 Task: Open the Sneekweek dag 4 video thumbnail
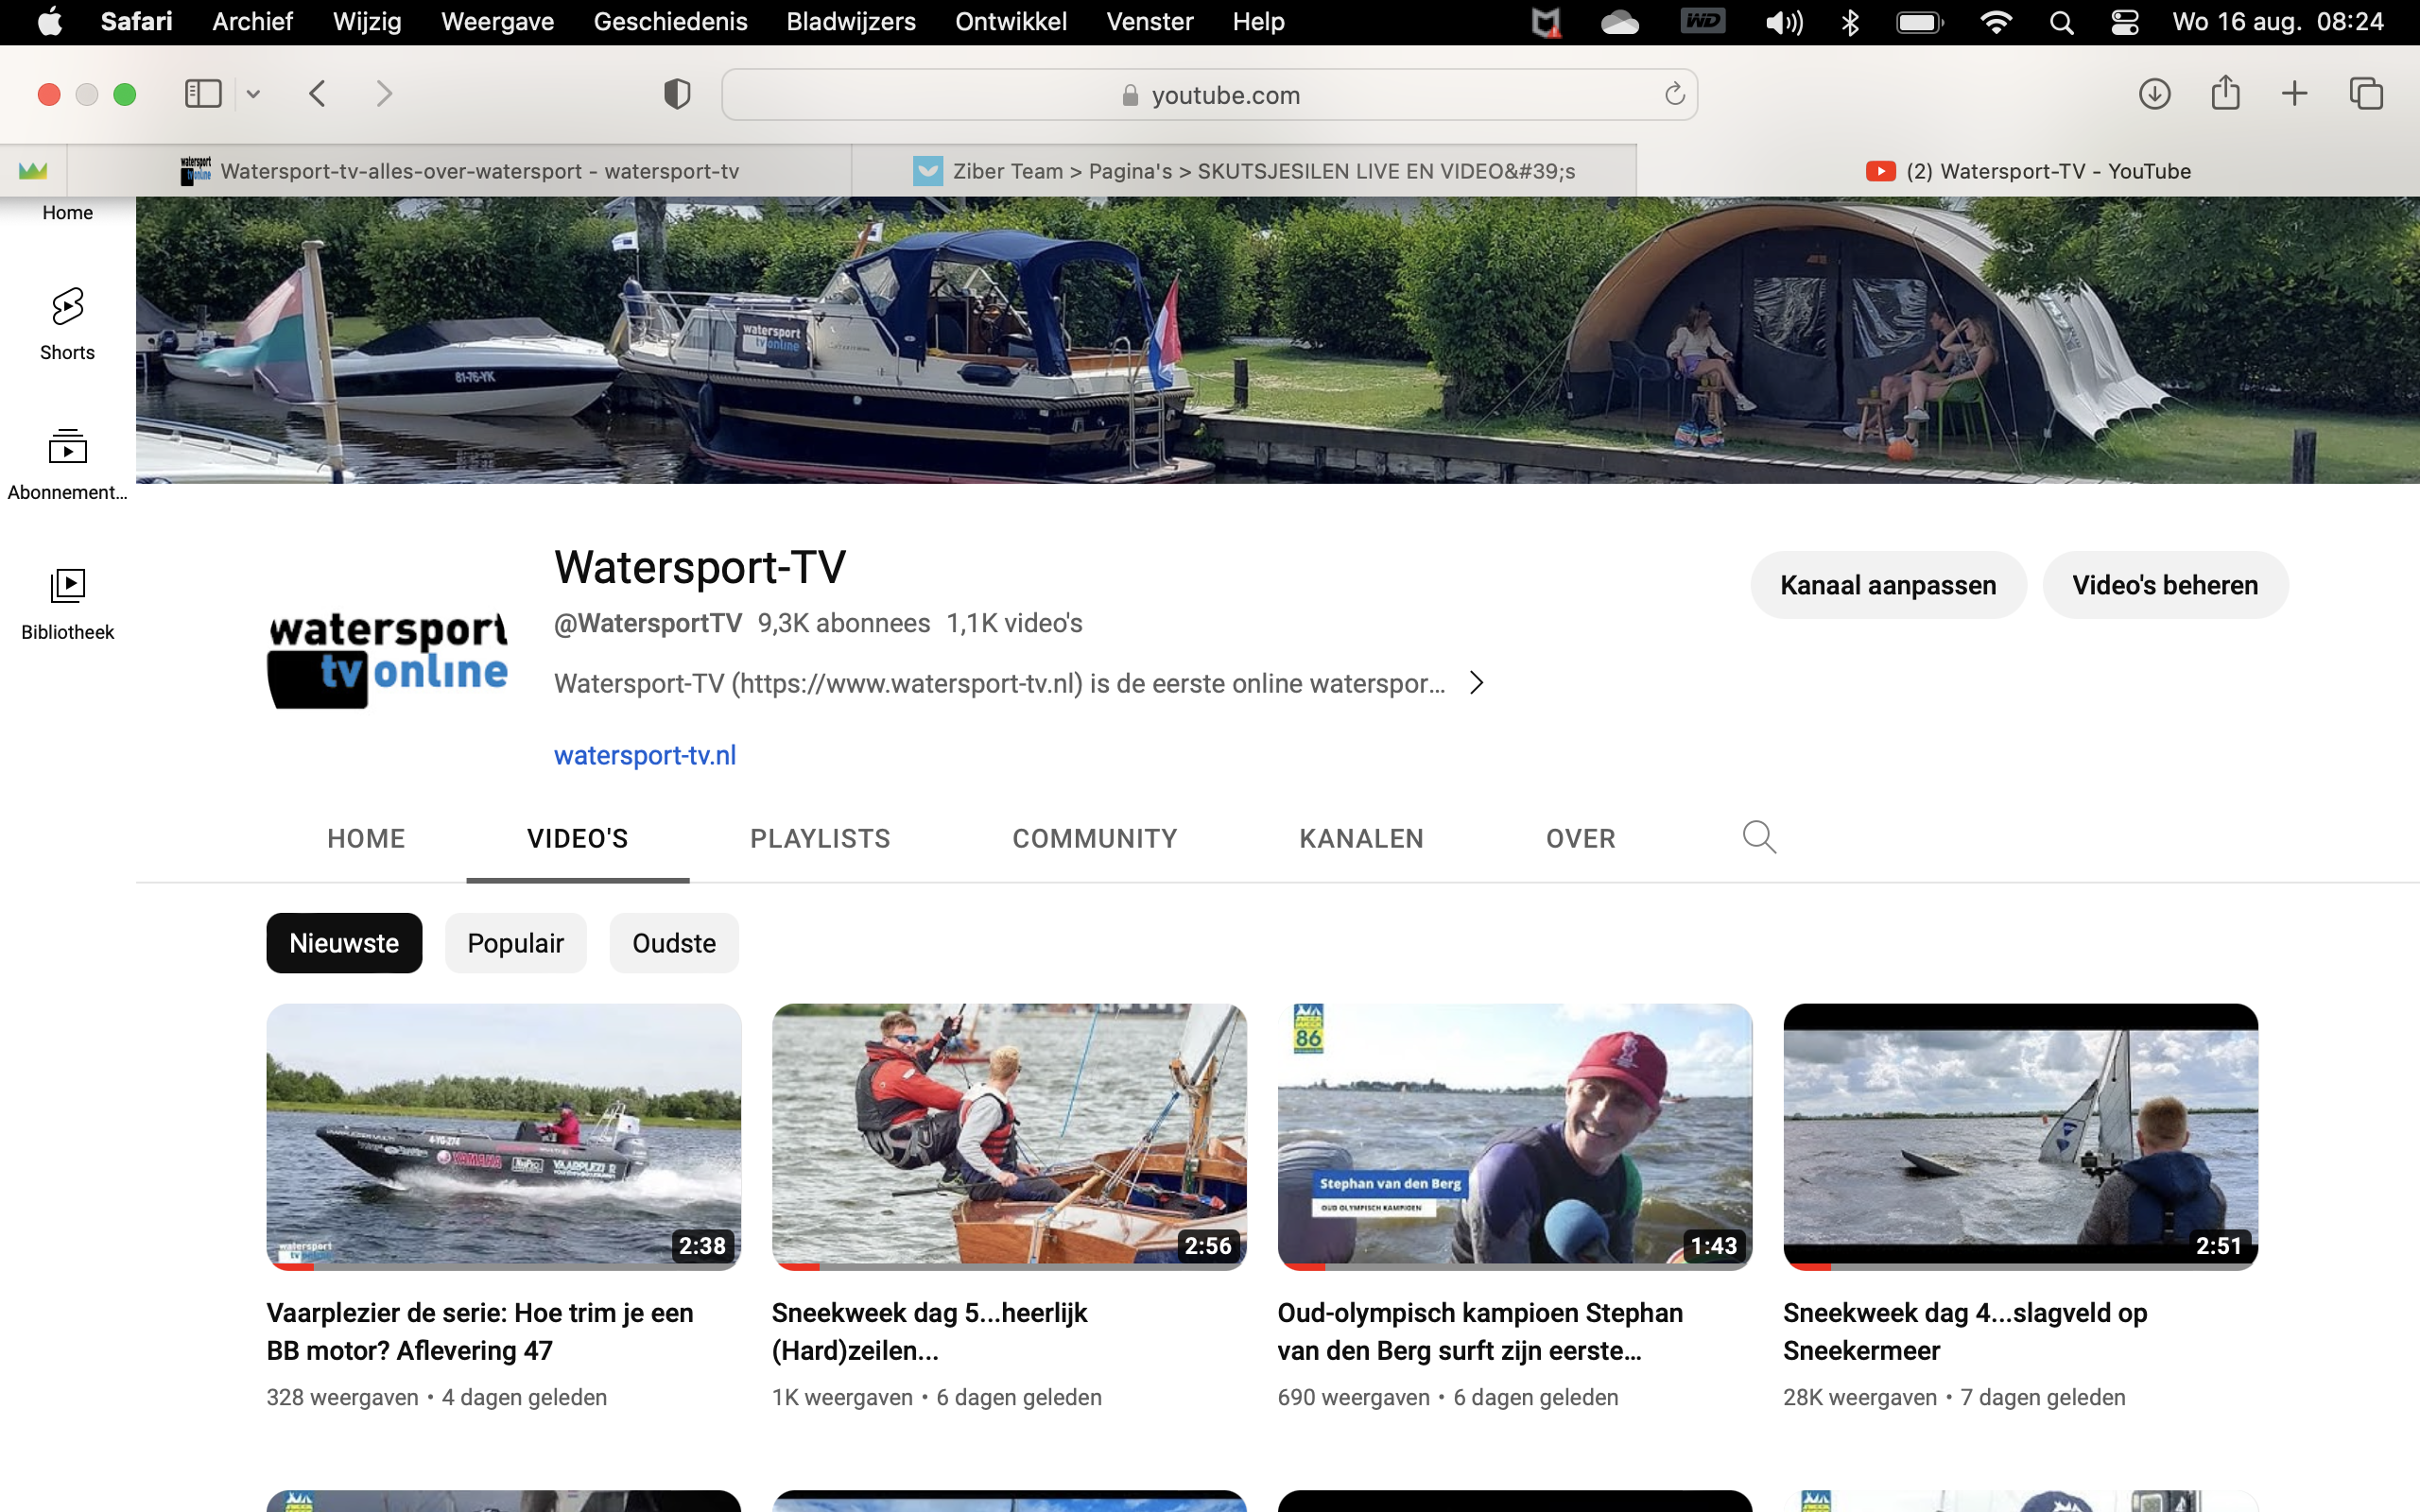(2021, 1135)
